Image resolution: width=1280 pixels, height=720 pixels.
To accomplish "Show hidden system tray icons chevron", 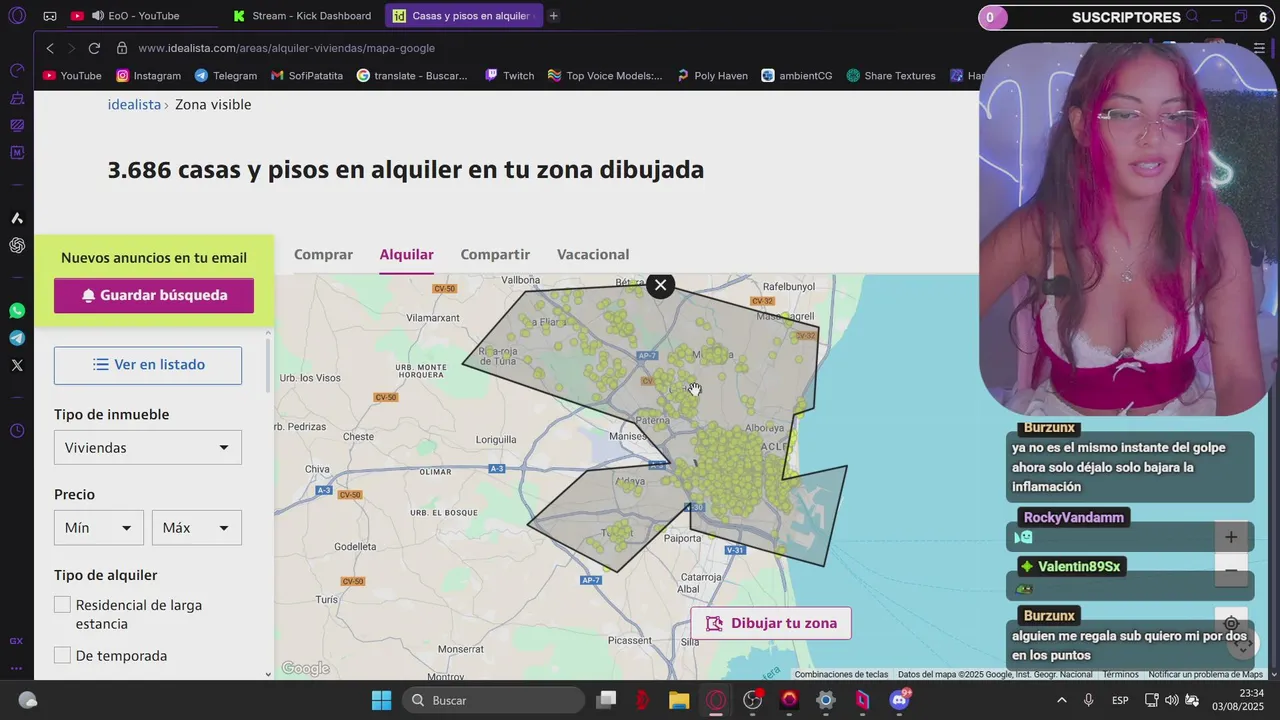I will tap(1061, 700).
